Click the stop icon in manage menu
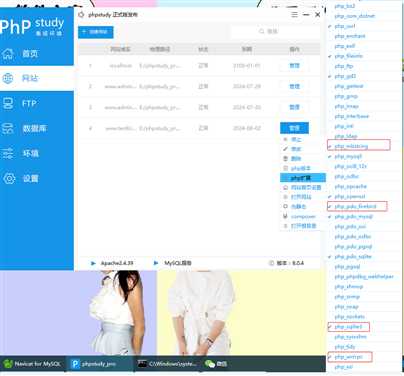The image size is (404, 376). click(285, 139)
